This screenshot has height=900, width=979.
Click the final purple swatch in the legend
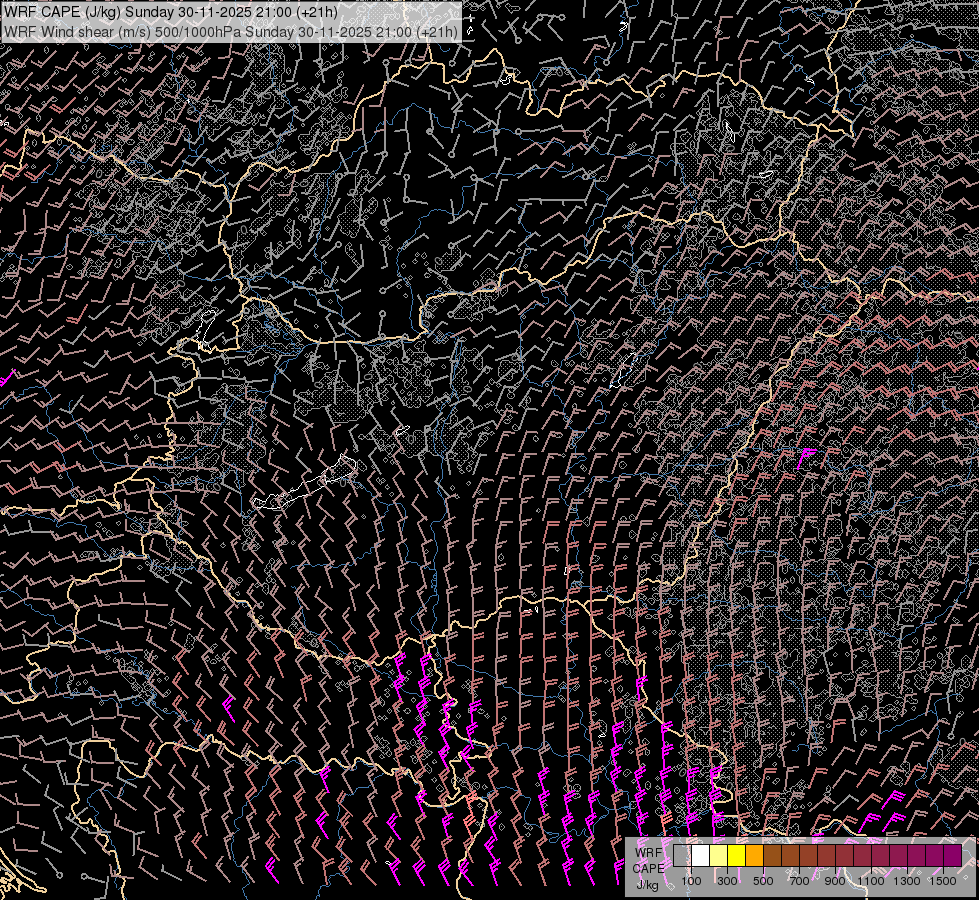(952, 856)
